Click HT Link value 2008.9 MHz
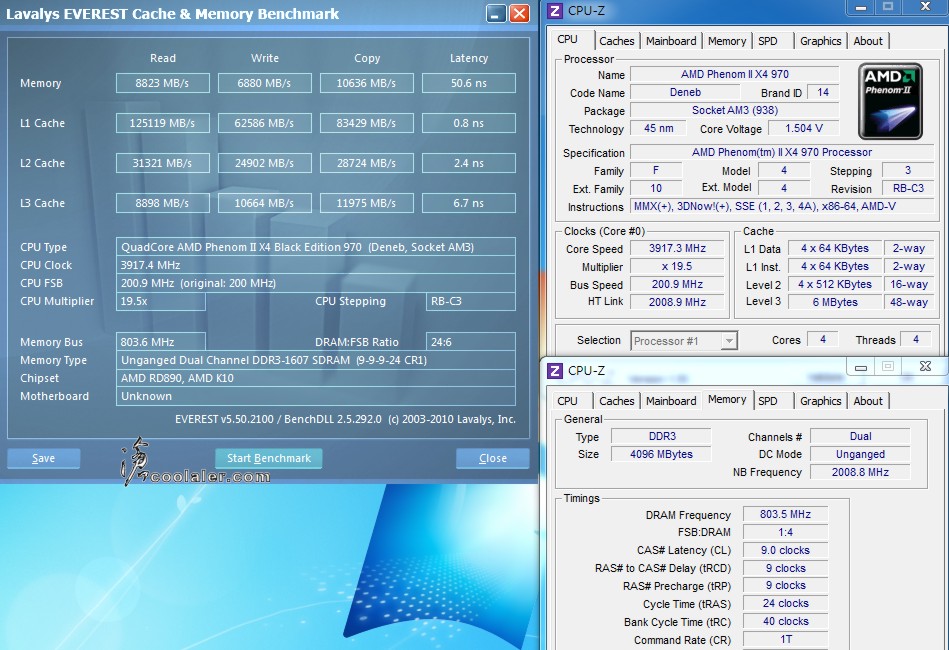Image resolution: width=949 pixels, height=650 pixels. point(677,302)
